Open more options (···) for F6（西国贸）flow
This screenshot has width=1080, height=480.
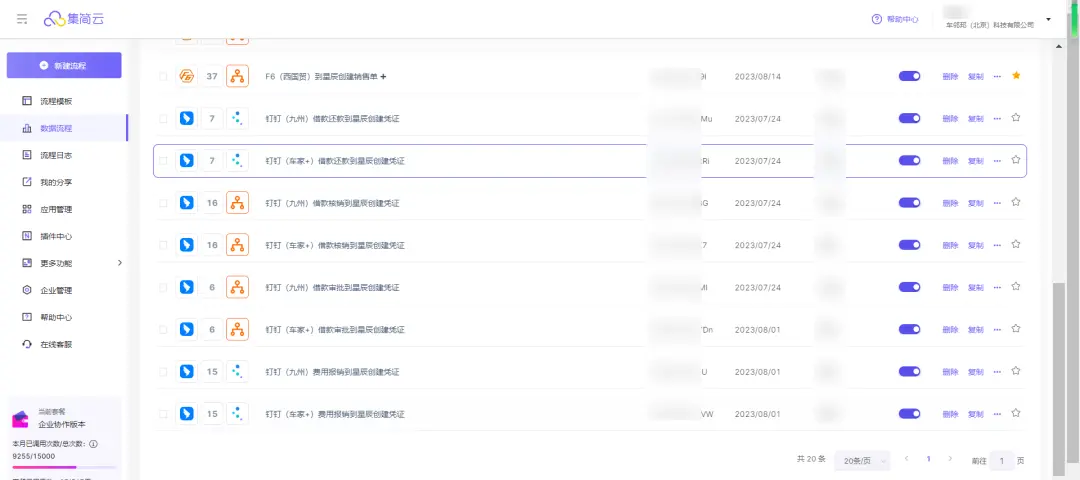(997, 76)
